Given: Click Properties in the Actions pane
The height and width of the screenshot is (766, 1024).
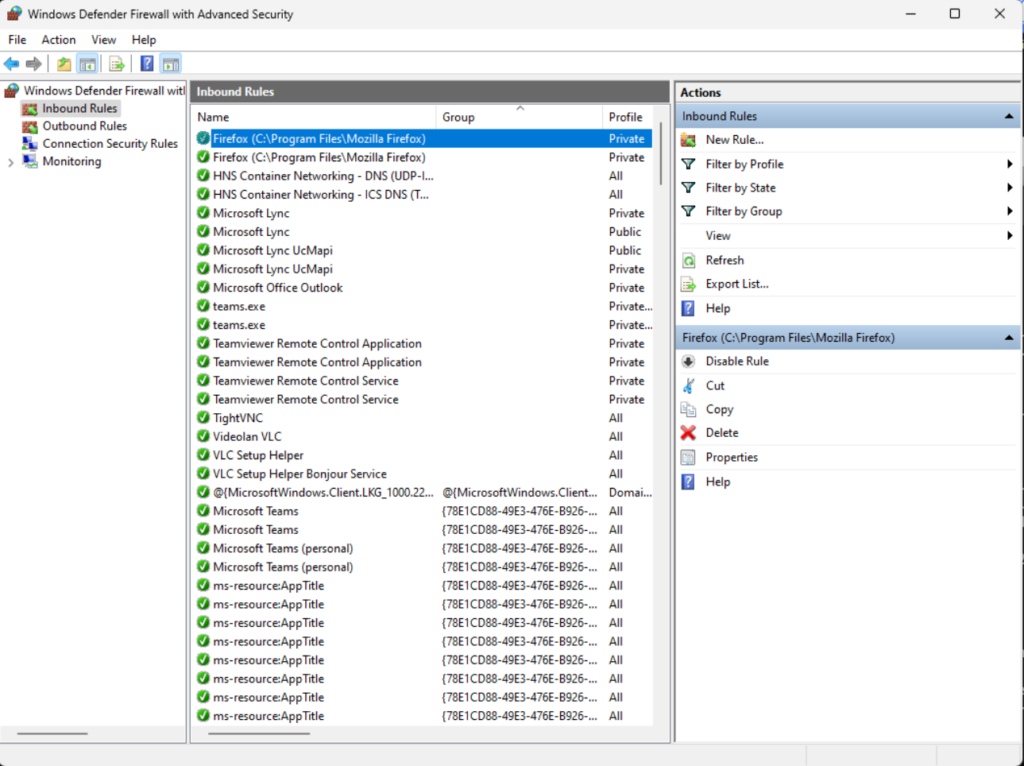Looking at the screenshot, I should click(x=731, y=457).
